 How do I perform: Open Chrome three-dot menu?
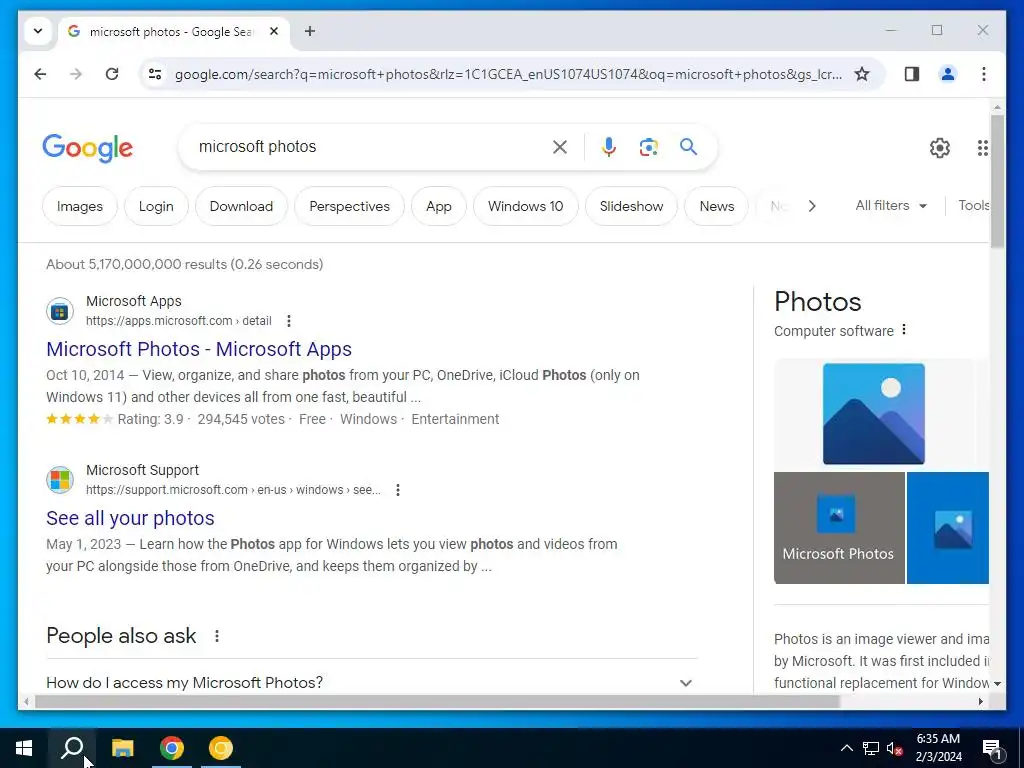point(984,74)
